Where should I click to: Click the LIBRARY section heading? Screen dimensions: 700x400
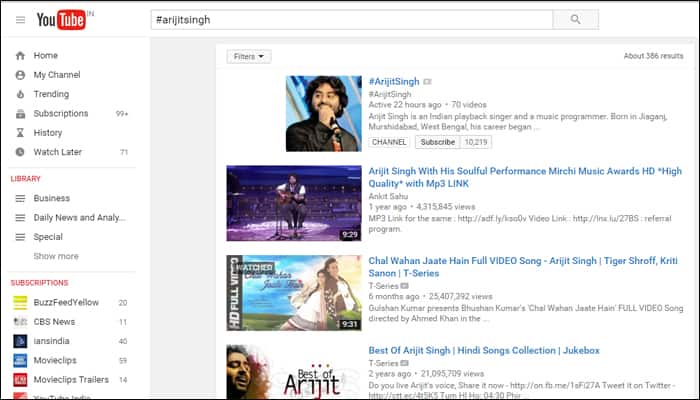point(25,179)
